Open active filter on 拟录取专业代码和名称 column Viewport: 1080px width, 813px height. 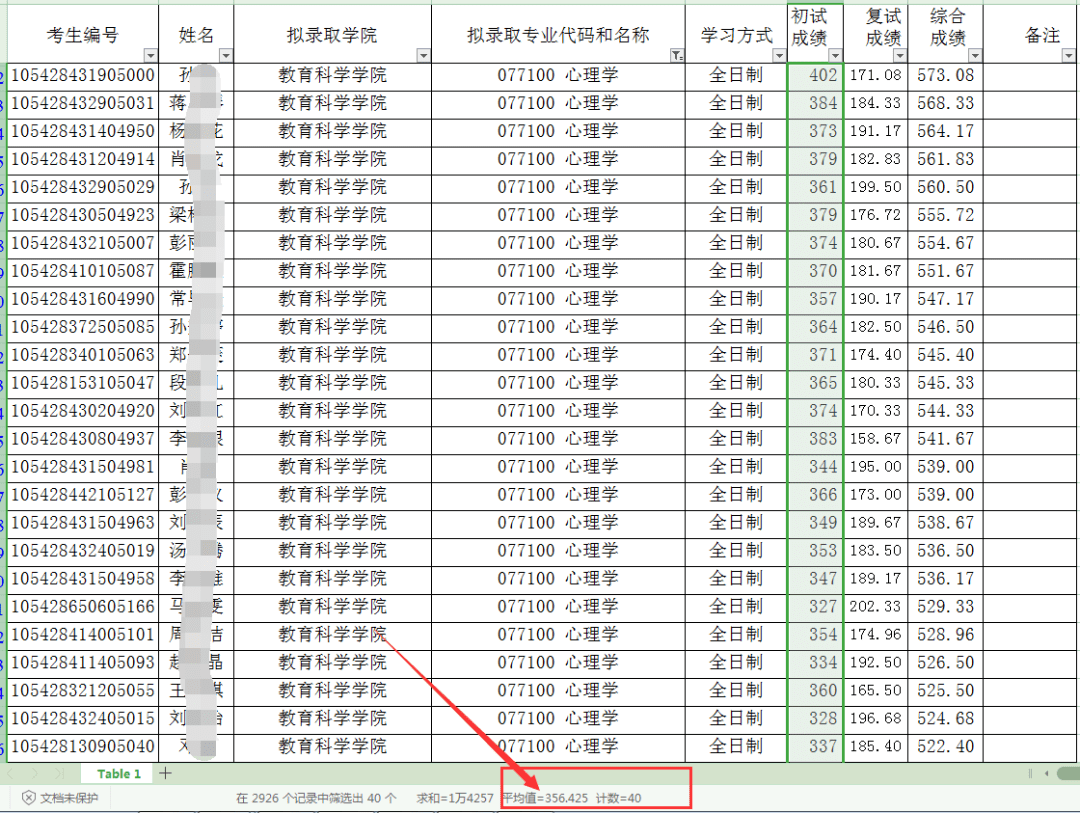677,55
